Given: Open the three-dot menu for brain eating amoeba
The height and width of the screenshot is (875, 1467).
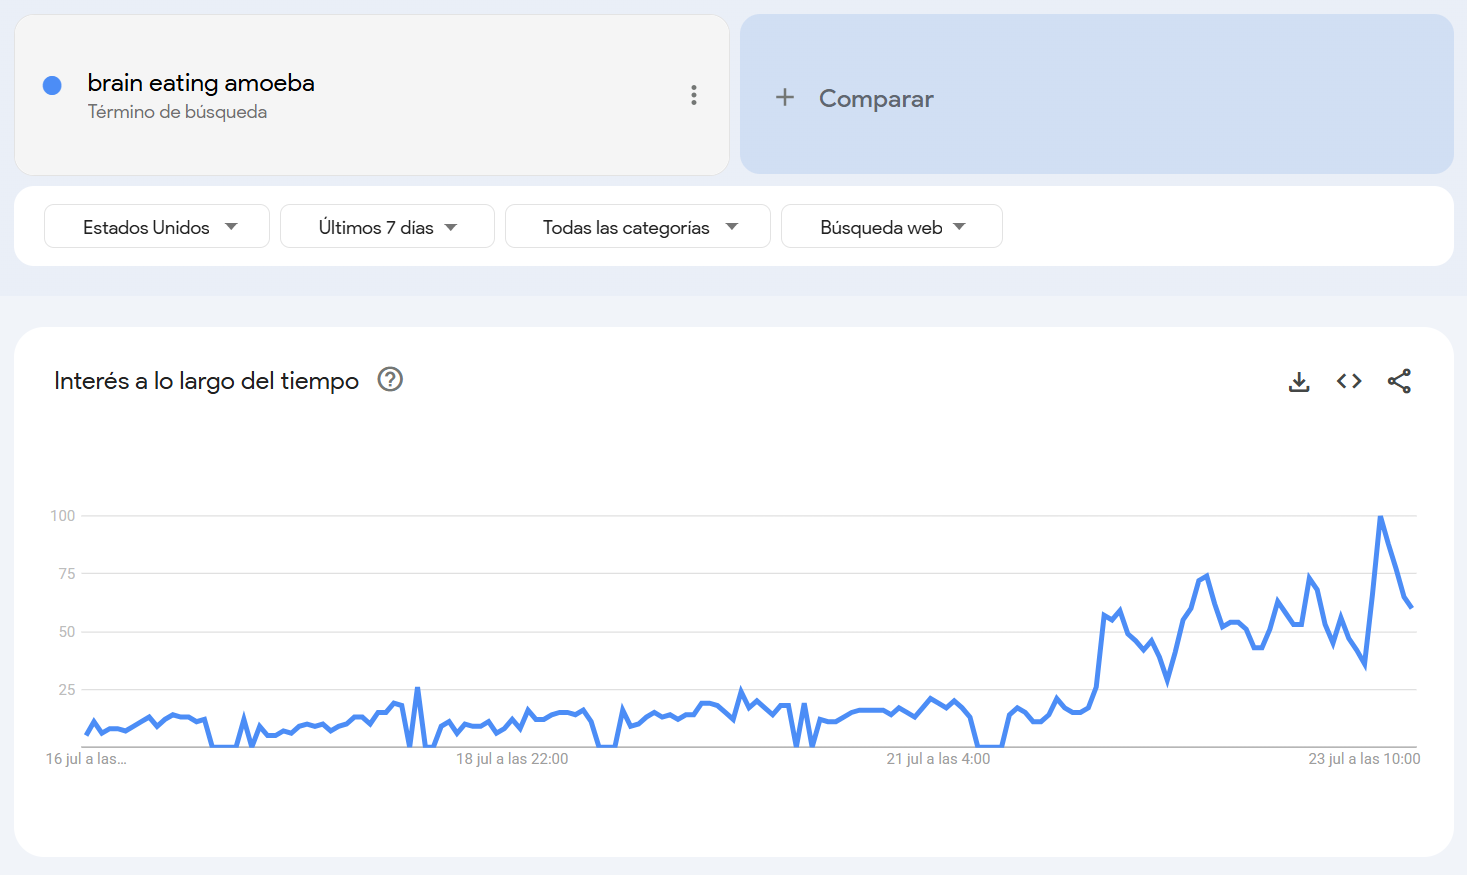Looking at the screenshot, I should coord(693,95).
